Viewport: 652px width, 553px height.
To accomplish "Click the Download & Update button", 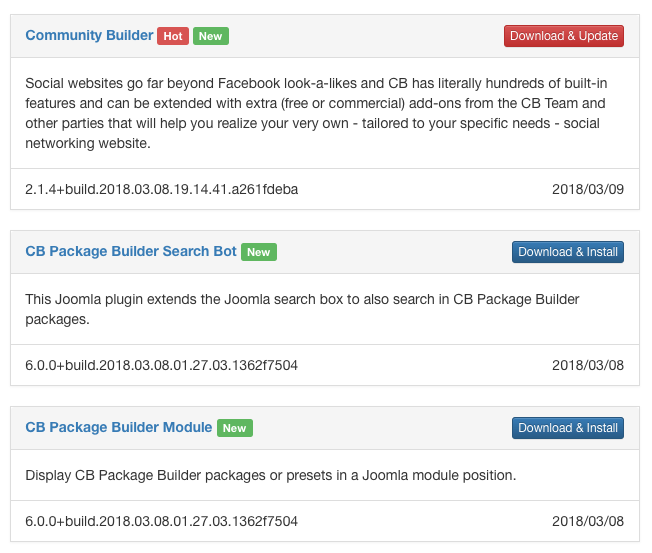I will (564, 36).
